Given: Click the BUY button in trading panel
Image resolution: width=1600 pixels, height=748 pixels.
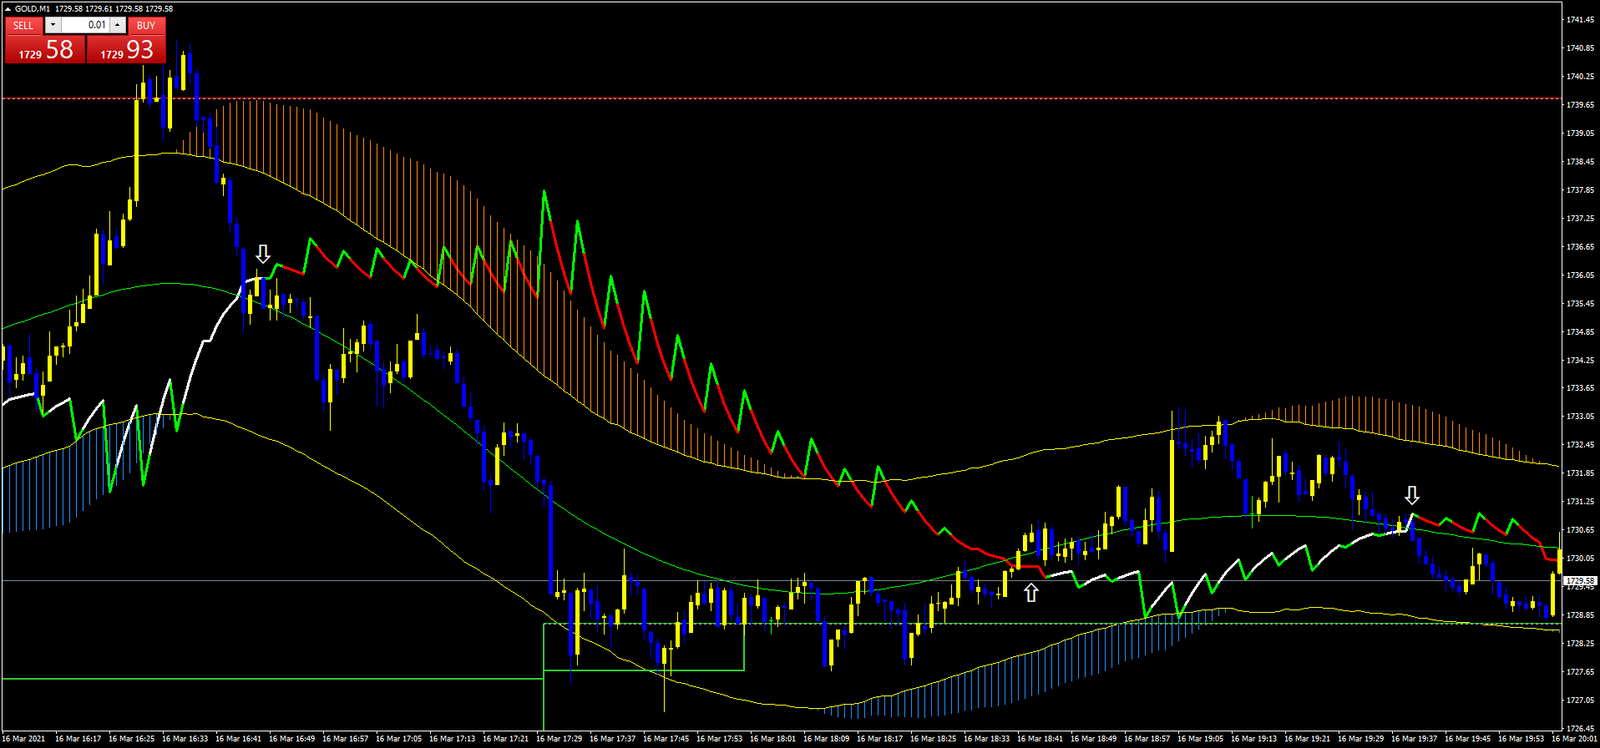Looking at the screenshot, I should [146, 25].
